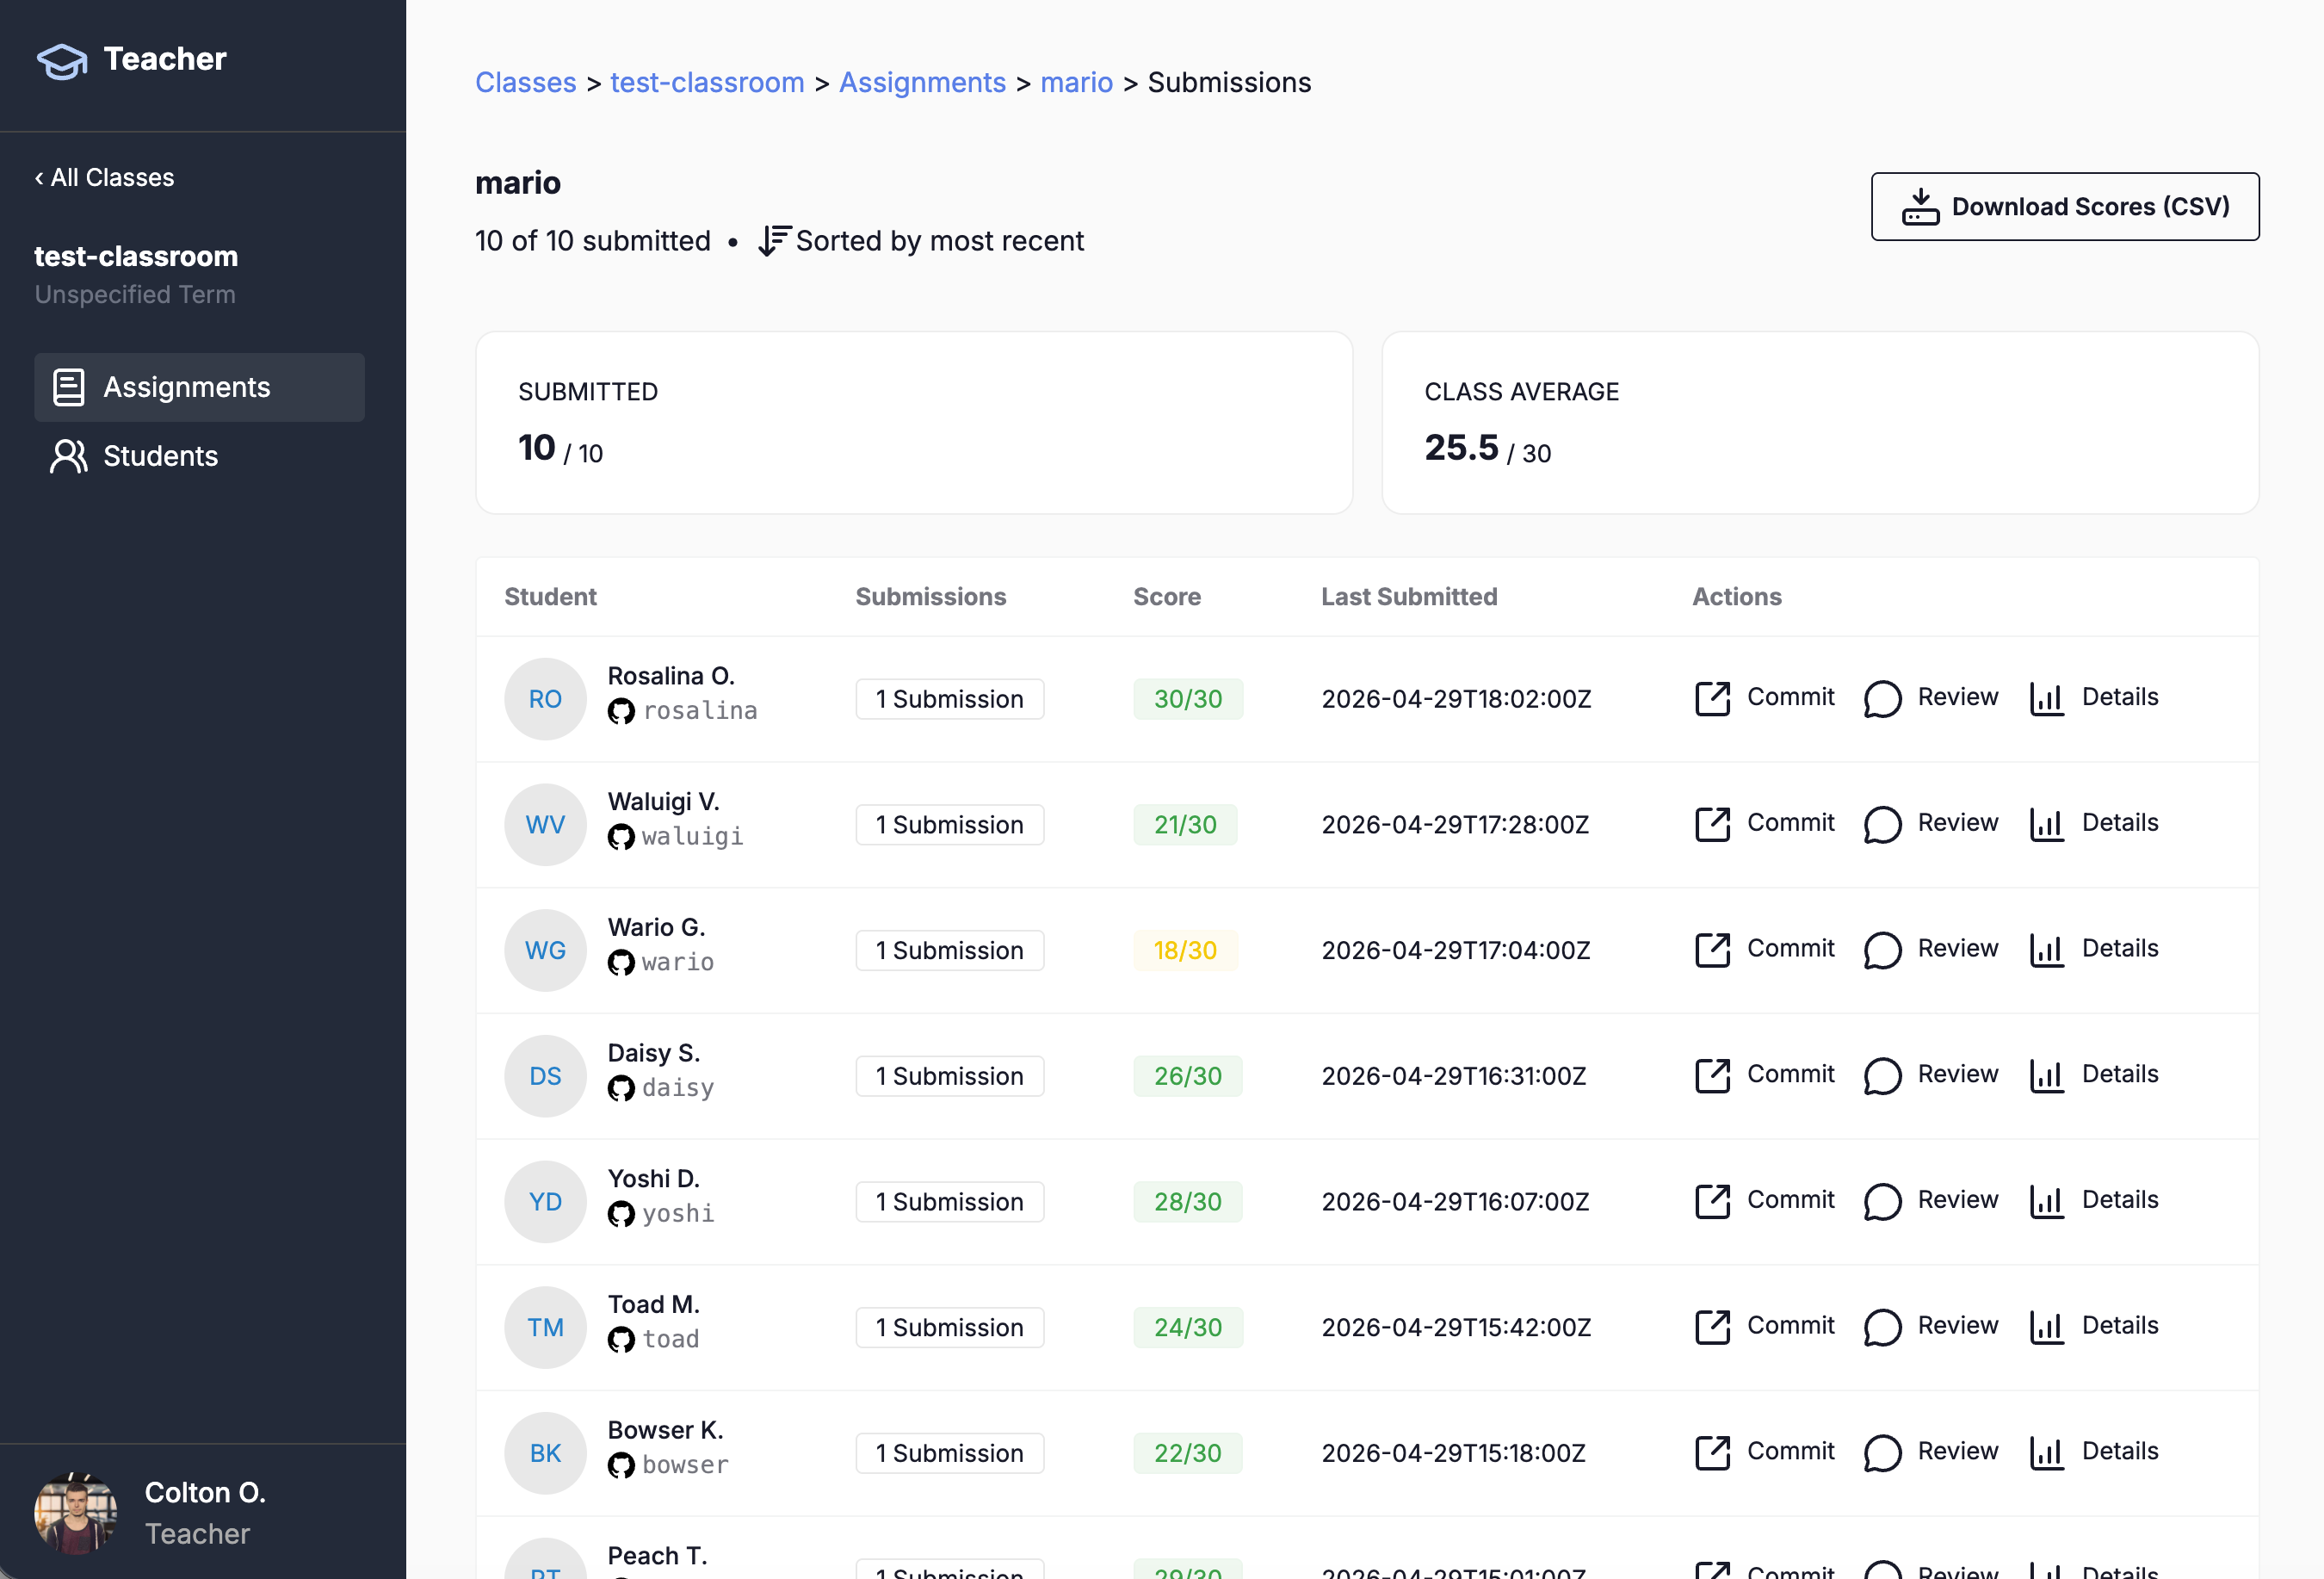This screenshot has height=1579, width=2324.
Task: Click the Details bar chart for Waluigi
Action: (2046, 824)
